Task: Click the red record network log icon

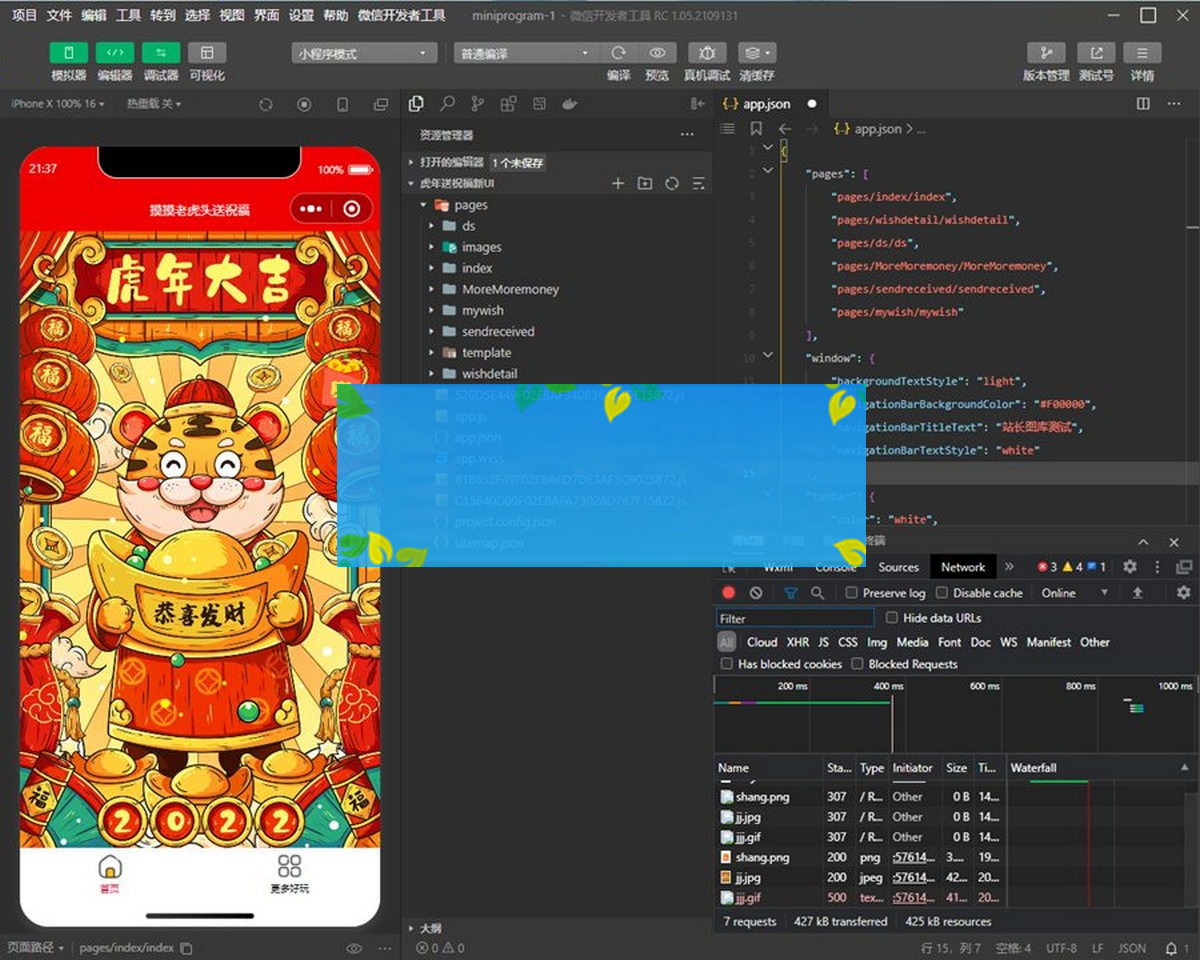Action: pyautogui.click(x=729, y=593)
